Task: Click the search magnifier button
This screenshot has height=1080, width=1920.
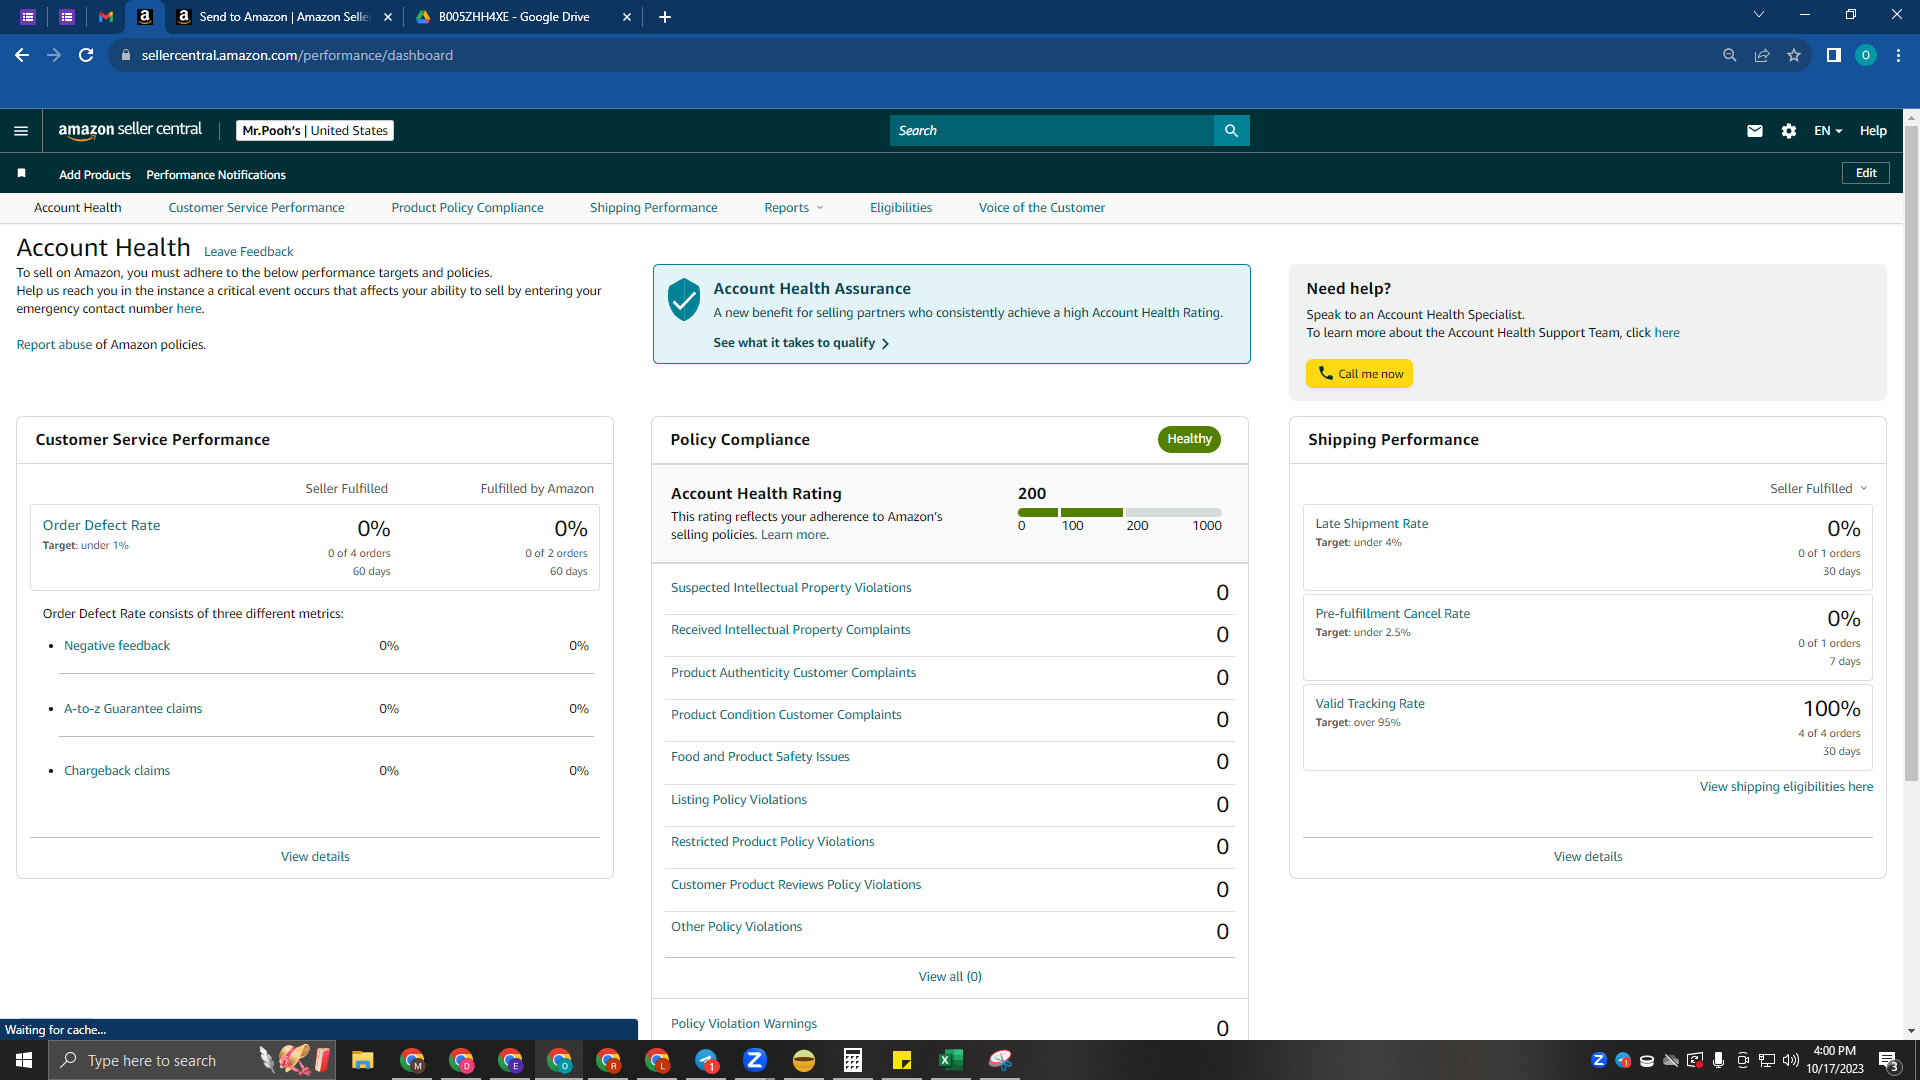Action: (1231, 131)
